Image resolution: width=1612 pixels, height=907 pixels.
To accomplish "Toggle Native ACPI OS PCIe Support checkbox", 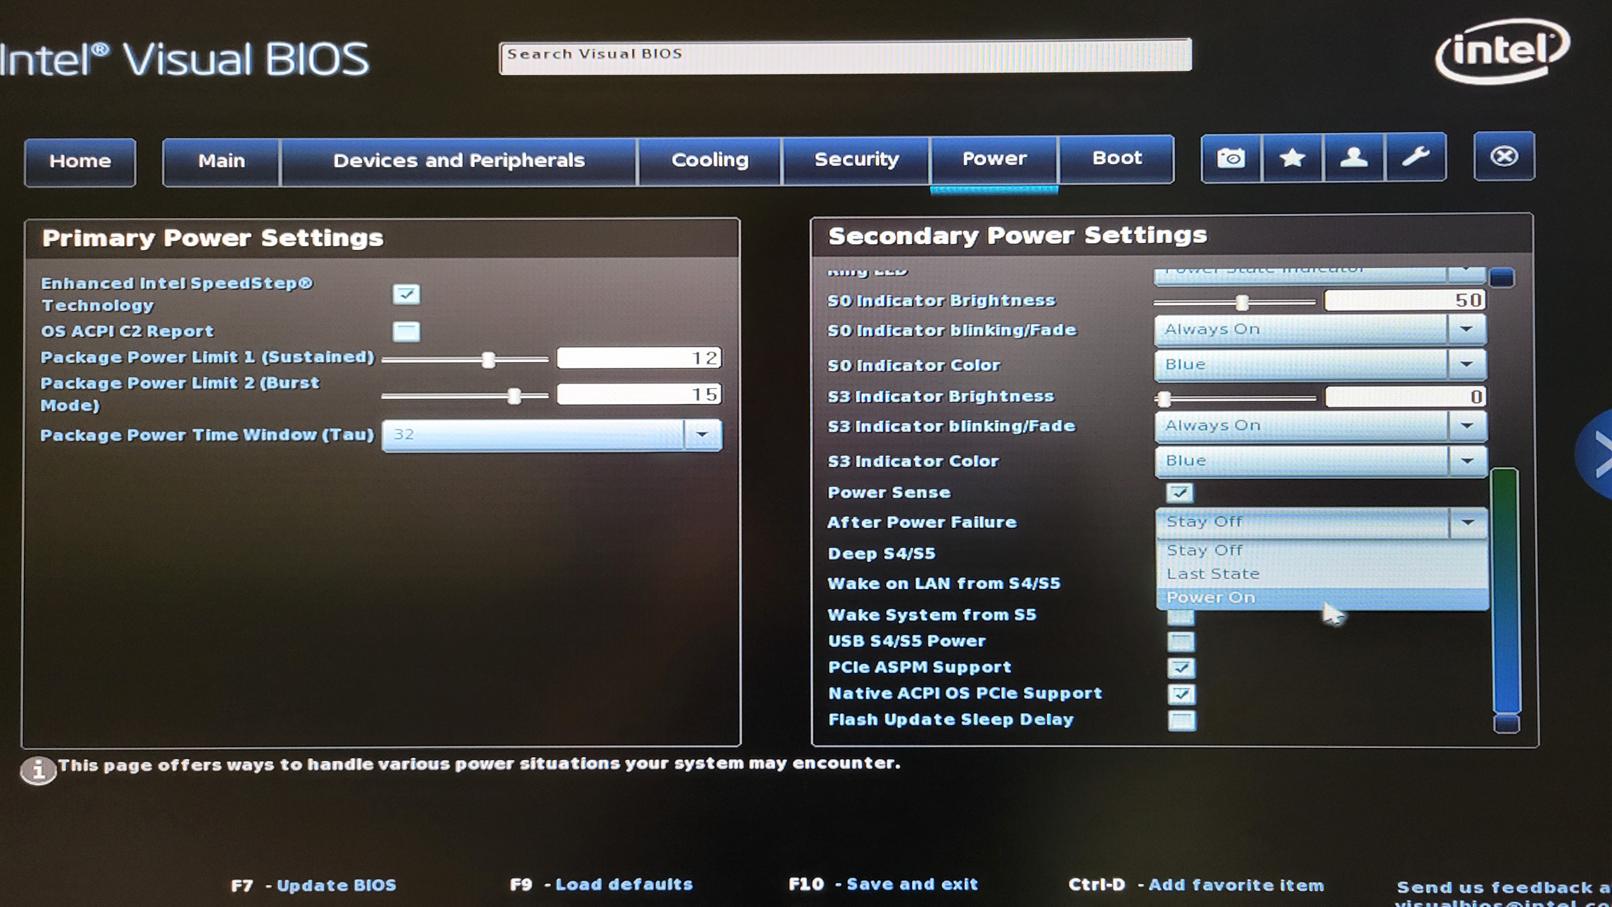I will 1181,693.
